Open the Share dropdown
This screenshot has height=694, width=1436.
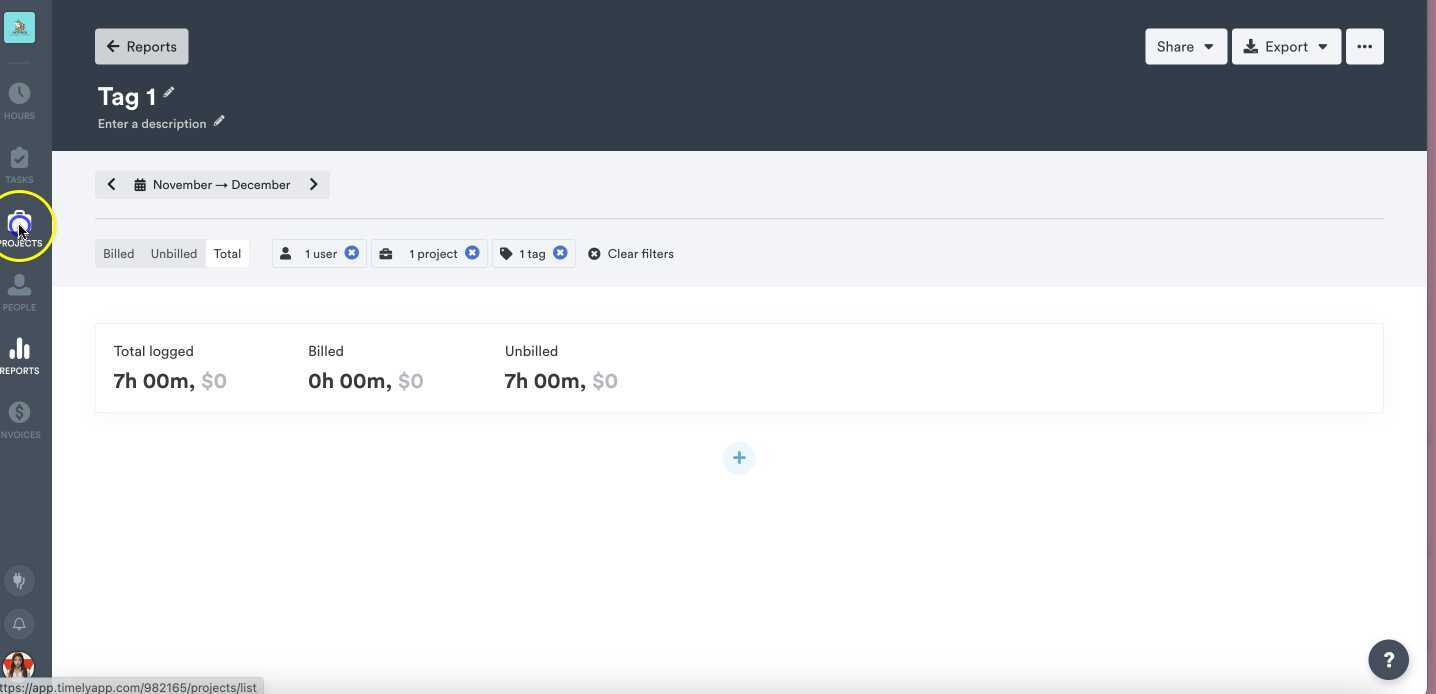(x=1185, y=46)
